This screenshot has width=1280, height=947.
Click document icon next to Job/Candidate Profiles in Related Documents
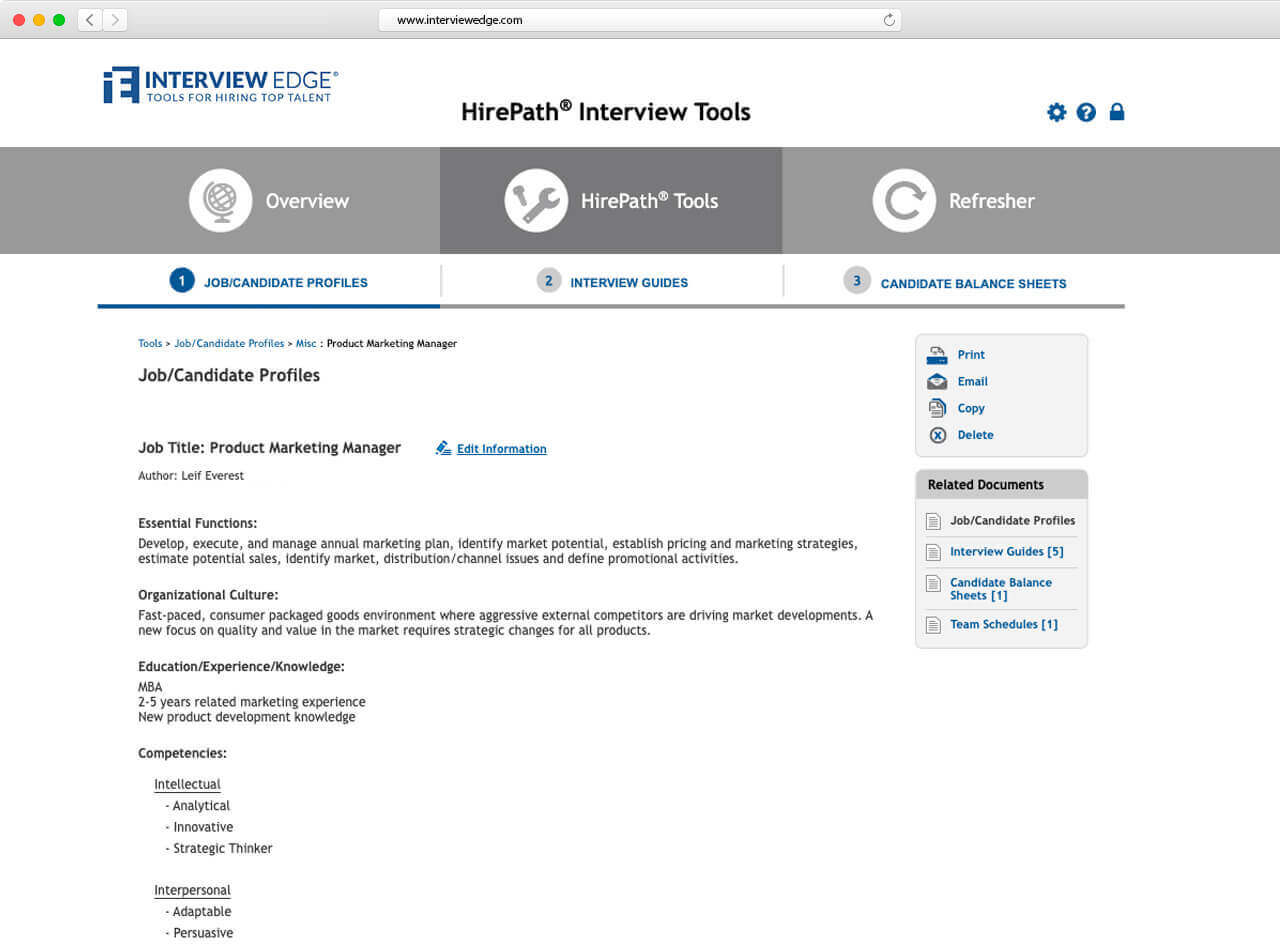coord(933,521)
